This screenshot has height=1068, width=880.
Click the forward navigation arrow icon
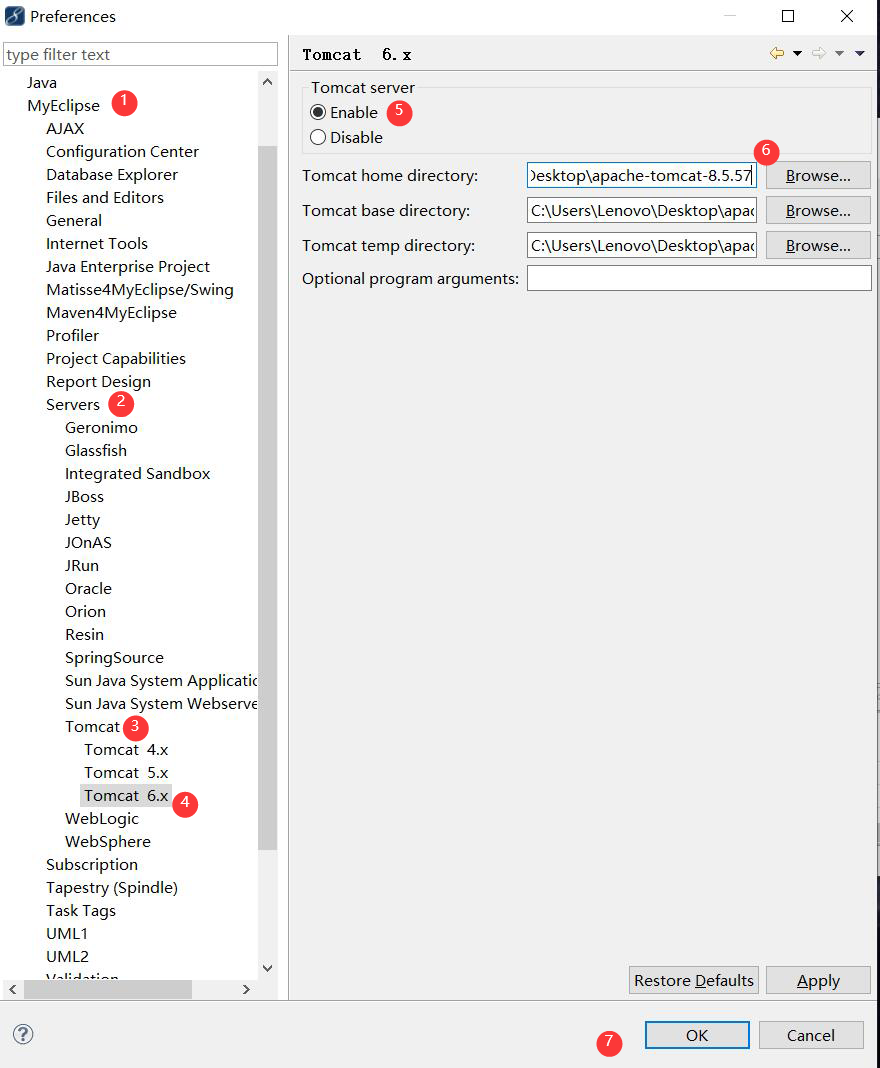[819, 53]
